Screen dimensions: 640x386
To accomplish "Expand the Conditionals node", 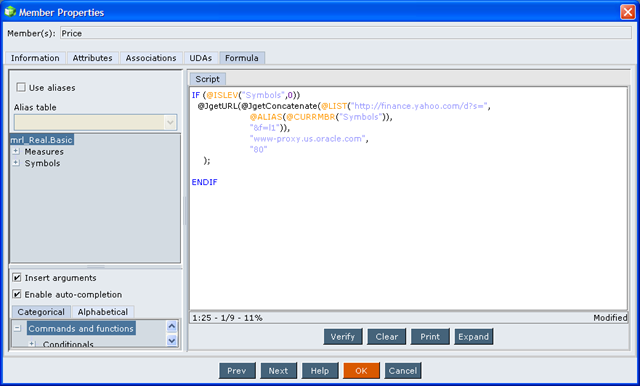I will (x=32, y=344).
